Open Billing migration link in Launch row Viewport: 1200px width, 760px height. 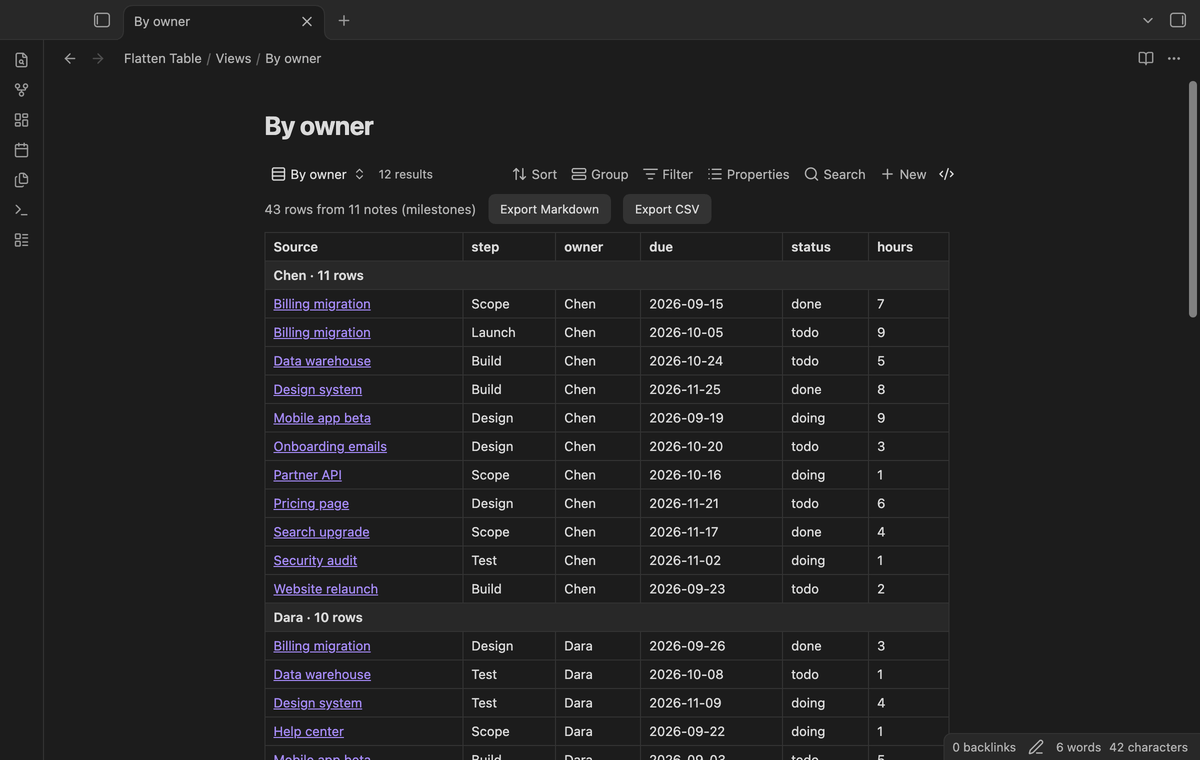(322, 332)
